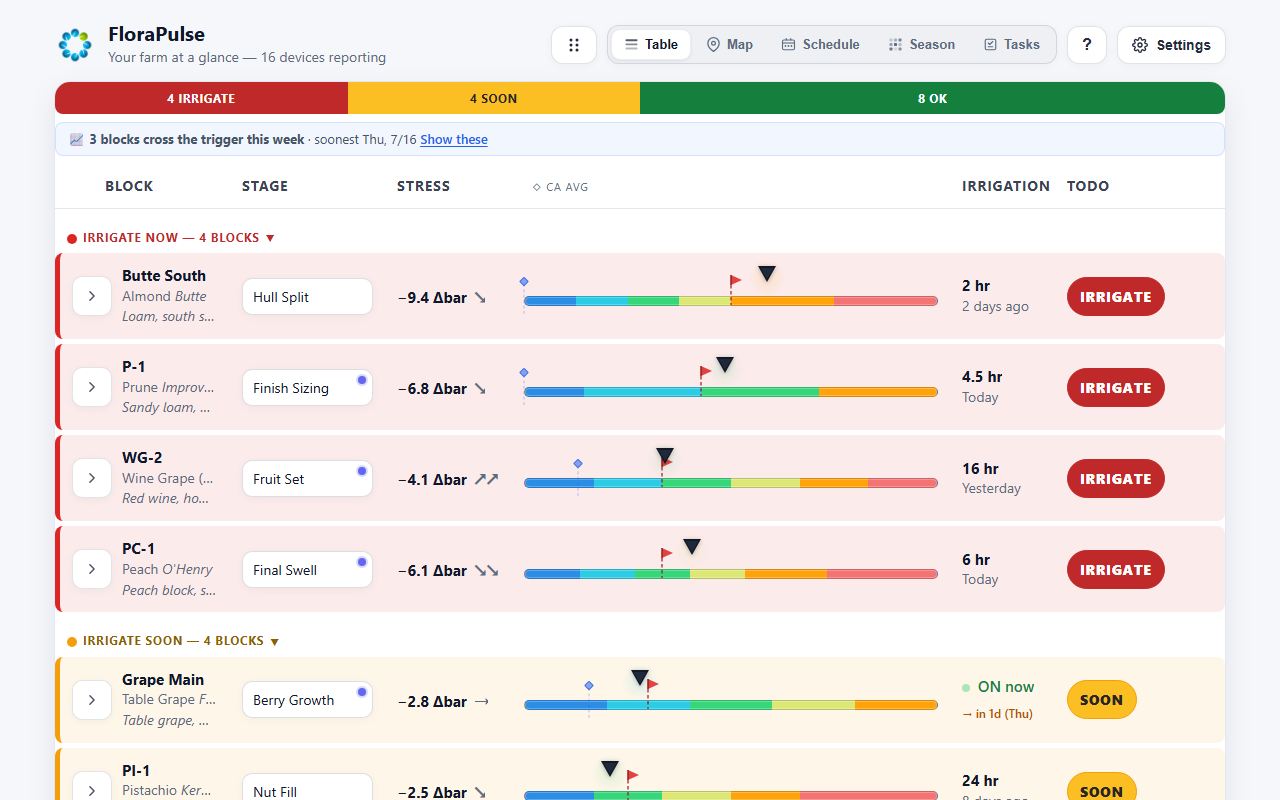
Task: Click the black triangle marker on PI-1's bar
Action: pos(610,769)
